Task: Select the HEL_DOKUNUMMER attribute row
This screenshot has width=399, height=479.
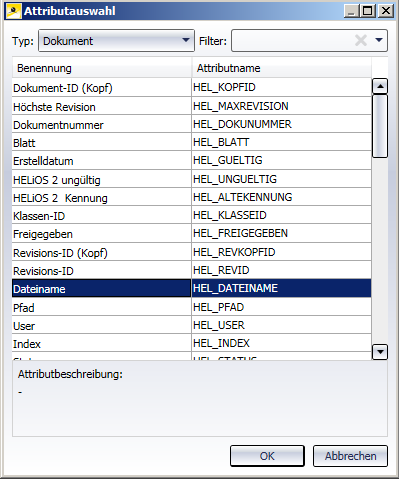Action: (x=192, y=124)
